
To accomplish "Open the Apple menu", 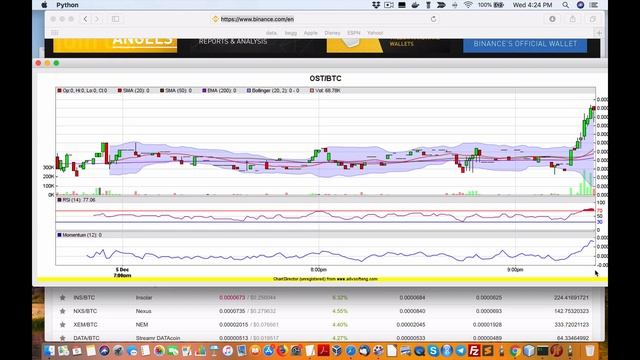I will tap(44, 5).
